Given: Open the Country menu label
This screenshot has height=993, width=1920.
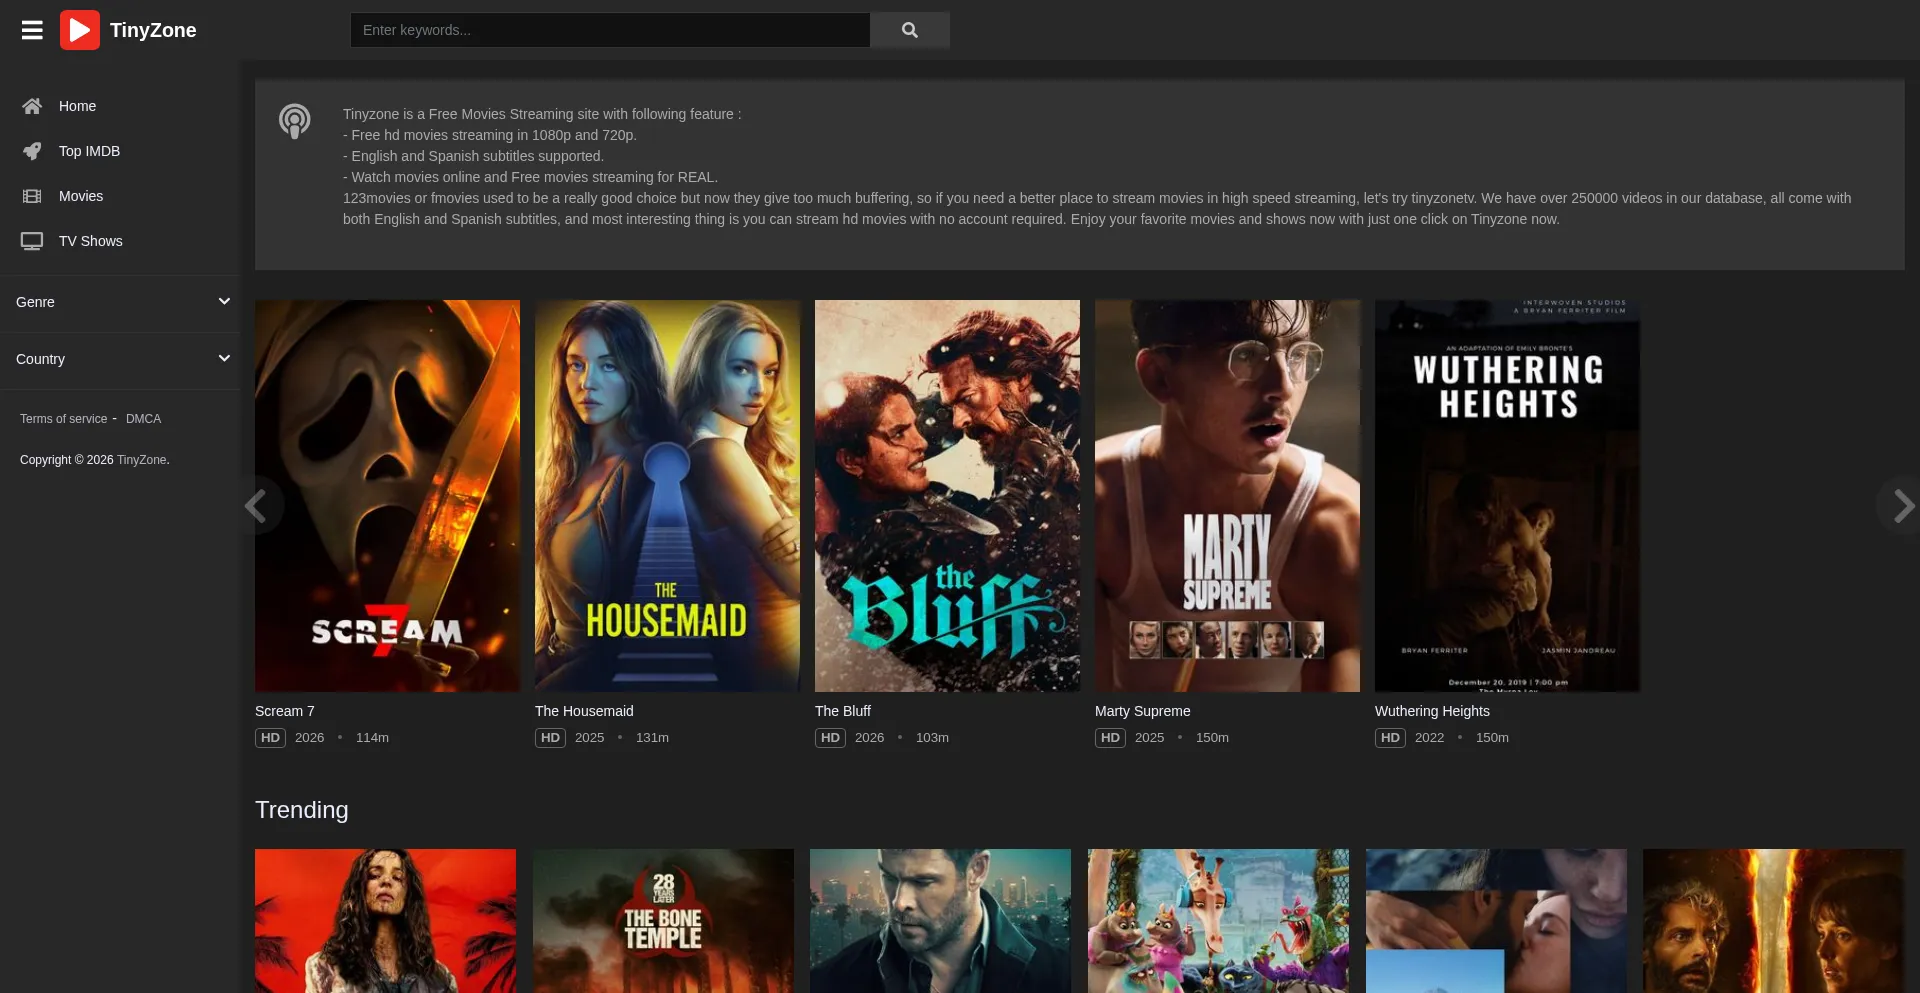Looking at the screenshot, I should tap(40, 359).
